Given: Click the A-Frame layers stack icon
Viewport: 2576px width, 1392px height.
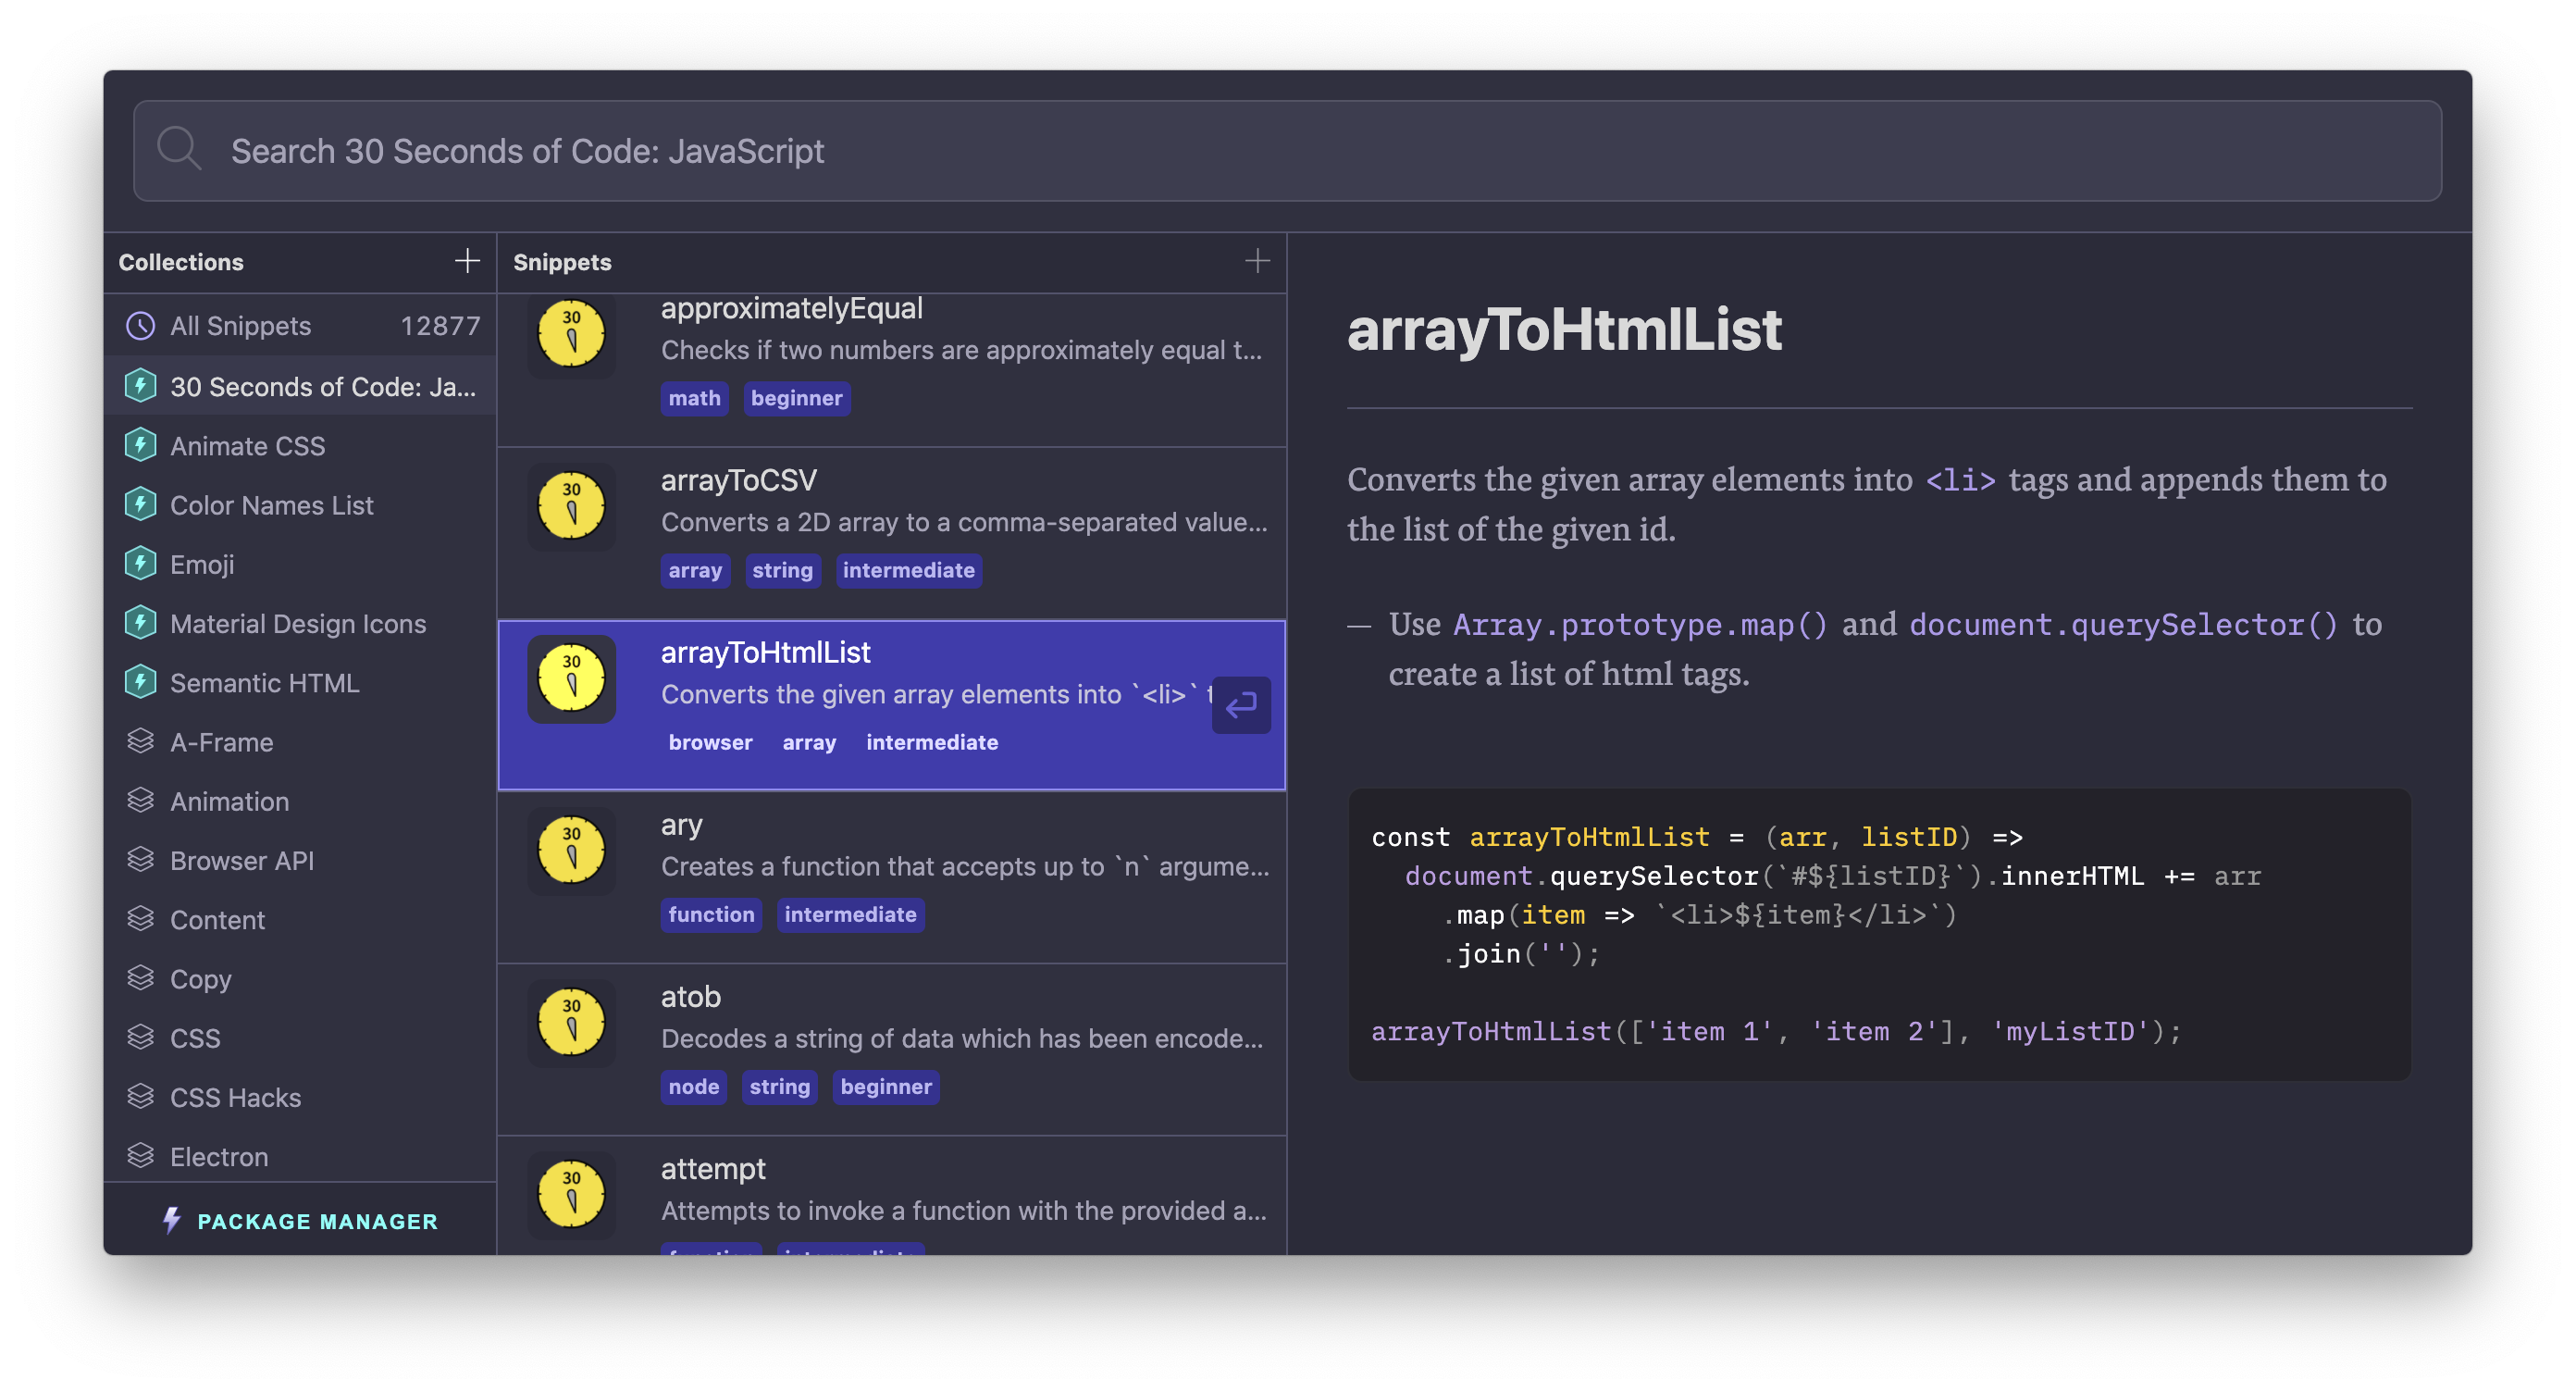Looking at the screenshot, I should (x=140, y=741).
